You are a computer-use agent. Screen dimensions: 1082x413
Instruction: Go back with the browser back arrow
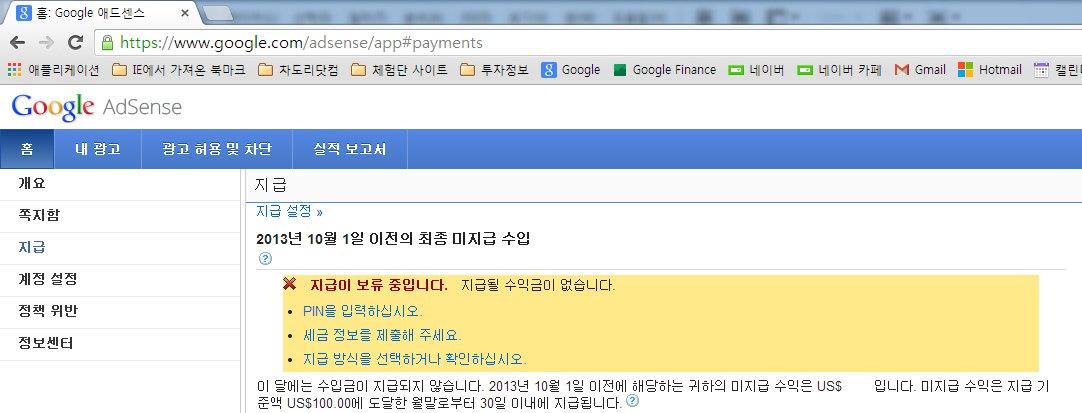tap(17, 43)
